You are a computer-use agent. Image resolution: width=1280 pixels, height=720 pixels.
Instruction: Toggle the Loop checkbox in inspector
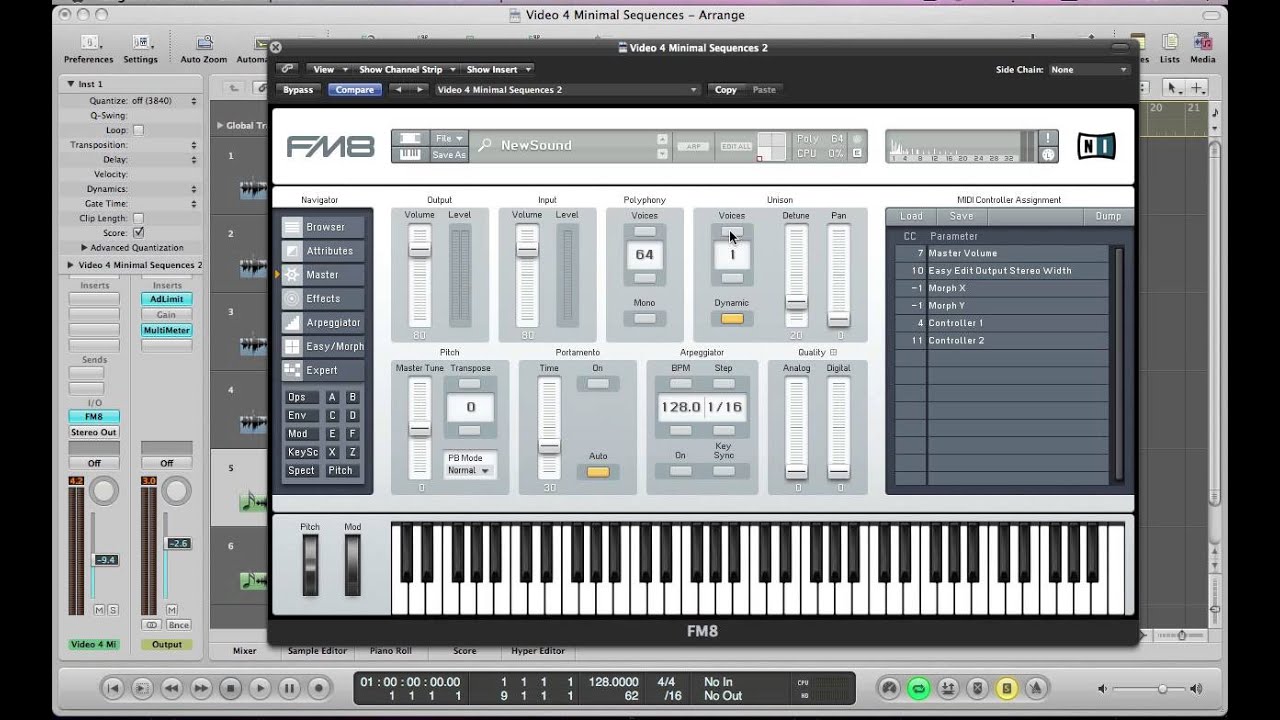(138, 130)
